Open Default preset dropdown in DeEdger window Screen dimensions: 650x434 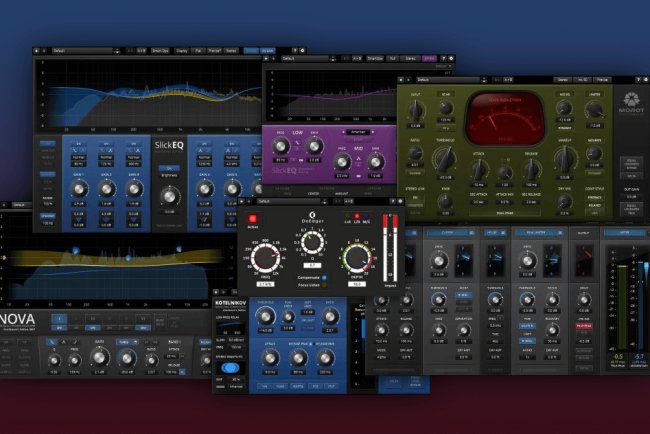(x=289, y=201)
